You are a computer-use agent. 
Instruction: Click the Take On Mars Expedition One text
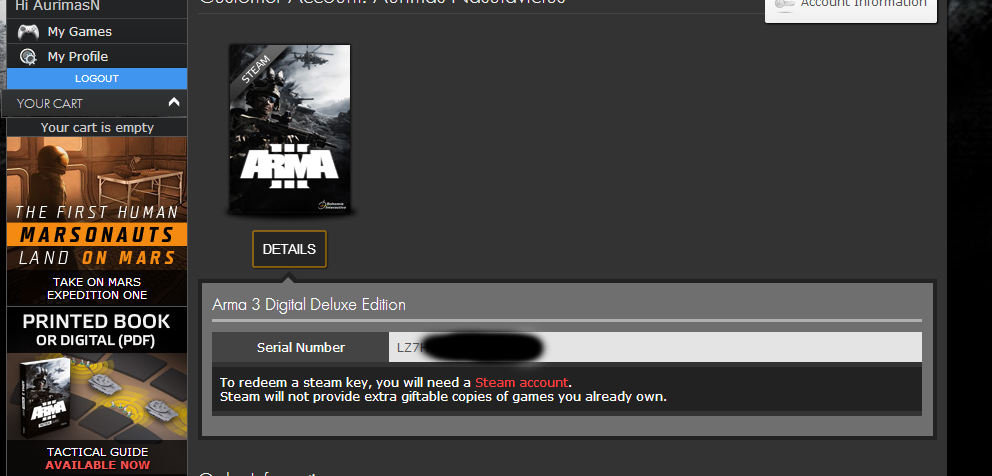tap(97, 289)
